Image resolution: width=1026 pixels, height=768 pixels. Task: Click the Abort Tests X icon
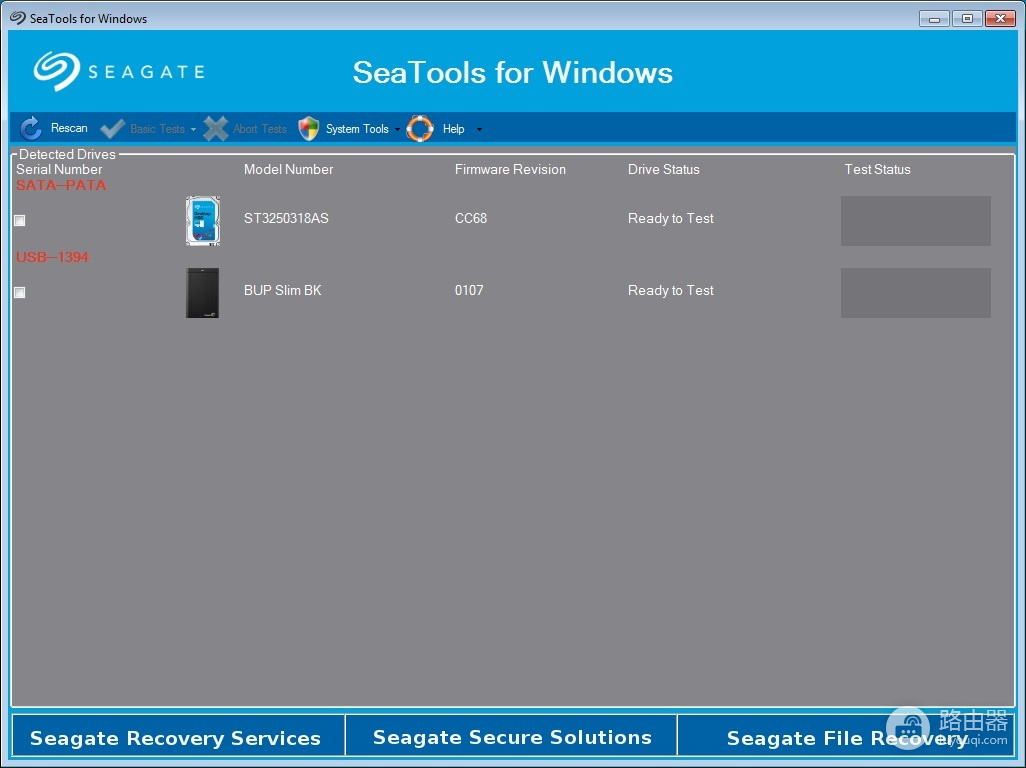(215, 128)
